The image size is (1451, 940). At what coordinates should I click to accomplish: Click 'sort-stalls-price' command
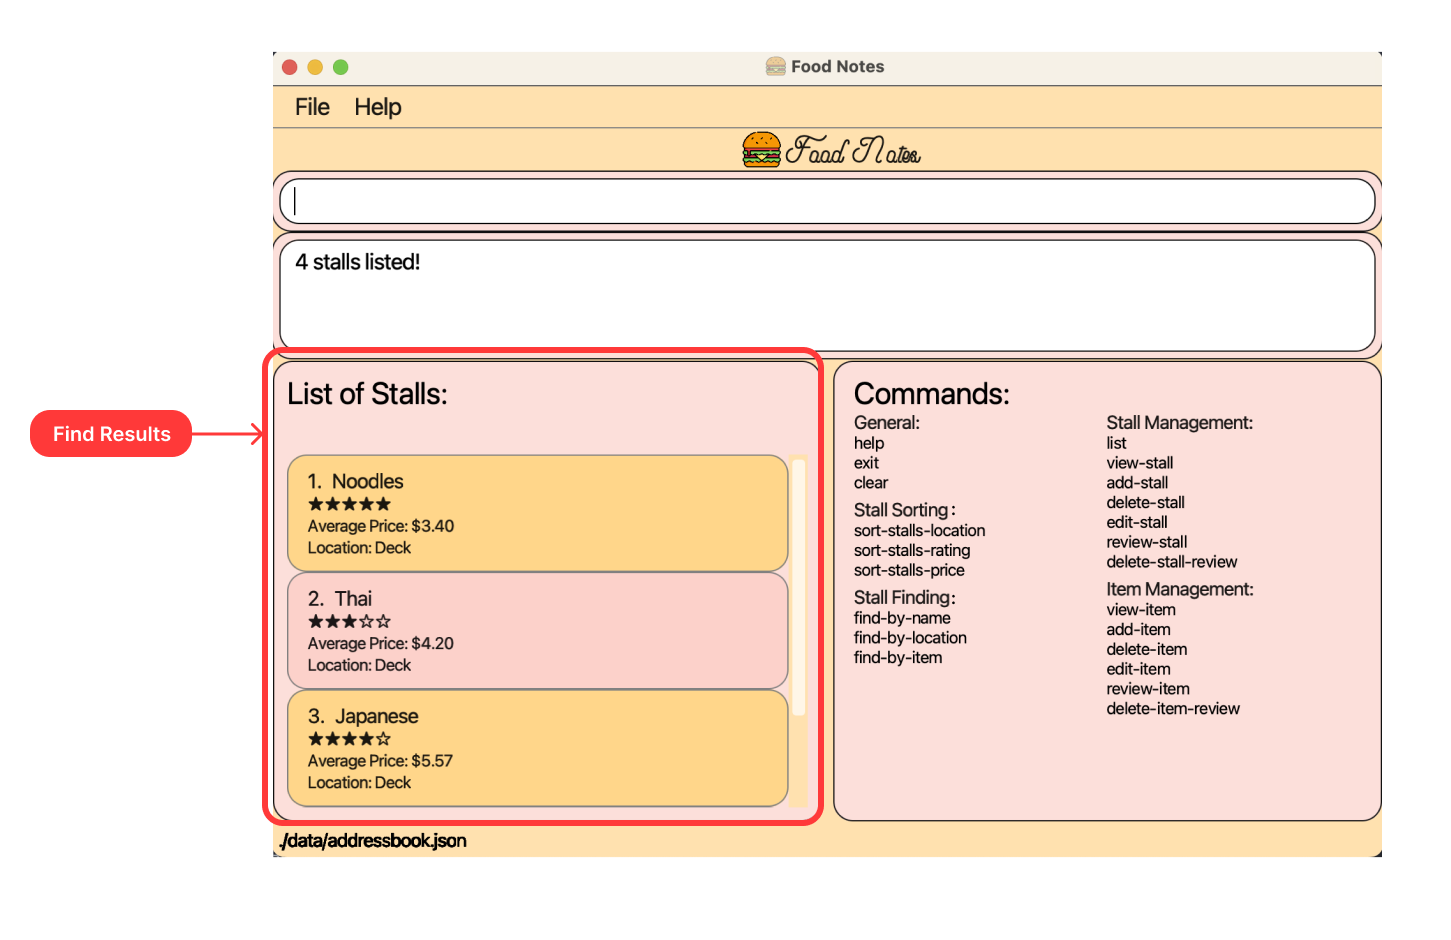point(909,571)
